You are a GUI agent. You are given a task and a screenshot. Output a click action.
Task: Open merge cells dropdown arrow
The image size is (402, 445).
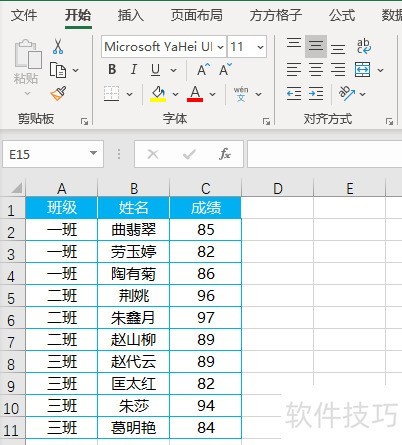click(380, 70)
